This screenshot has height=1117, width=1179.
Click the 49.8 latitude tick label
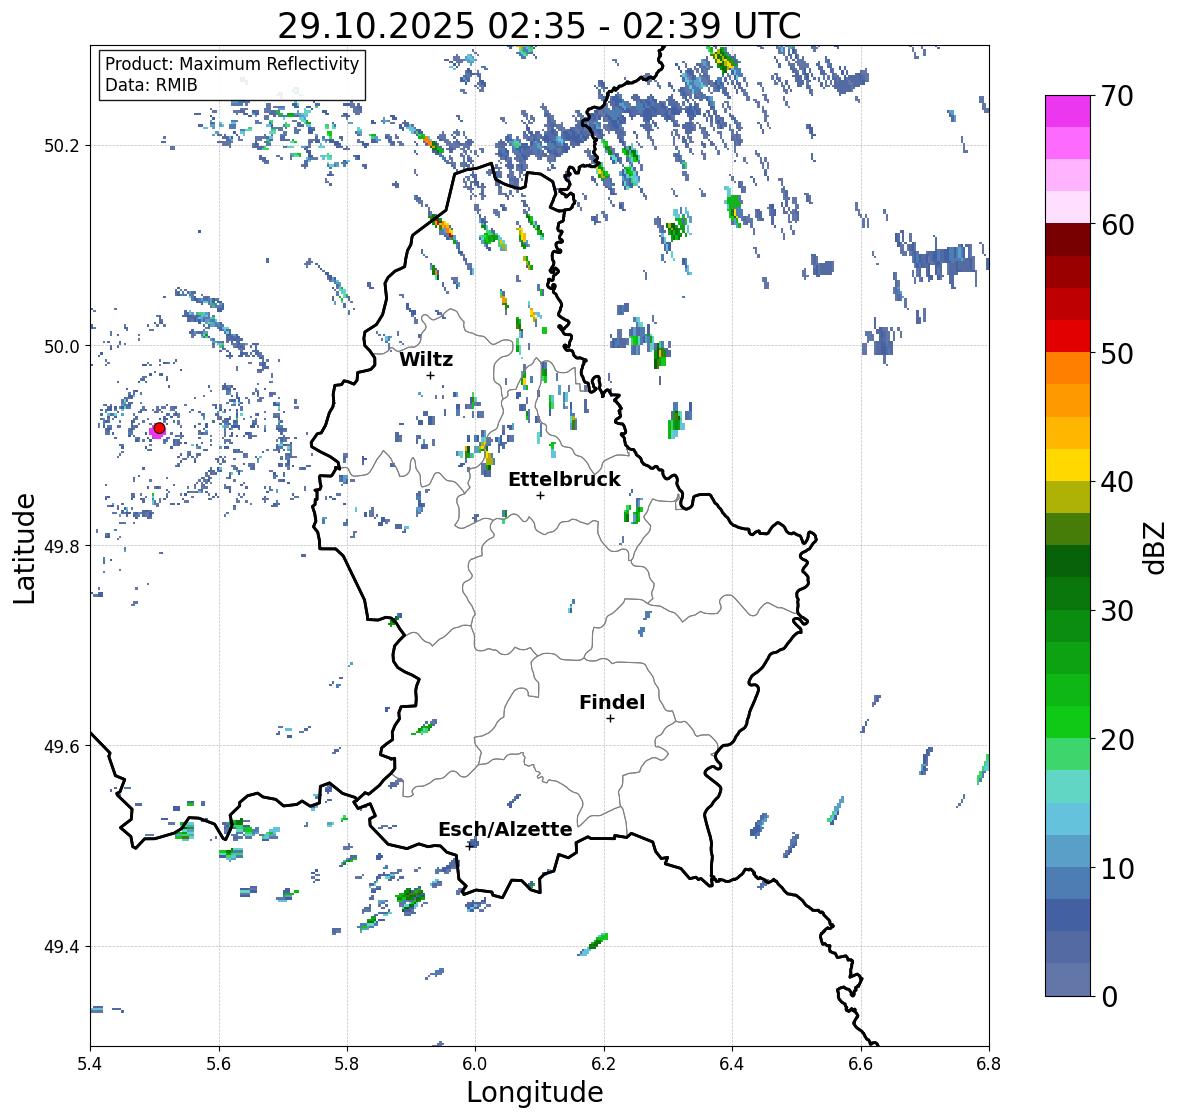(x=64, y=546)
